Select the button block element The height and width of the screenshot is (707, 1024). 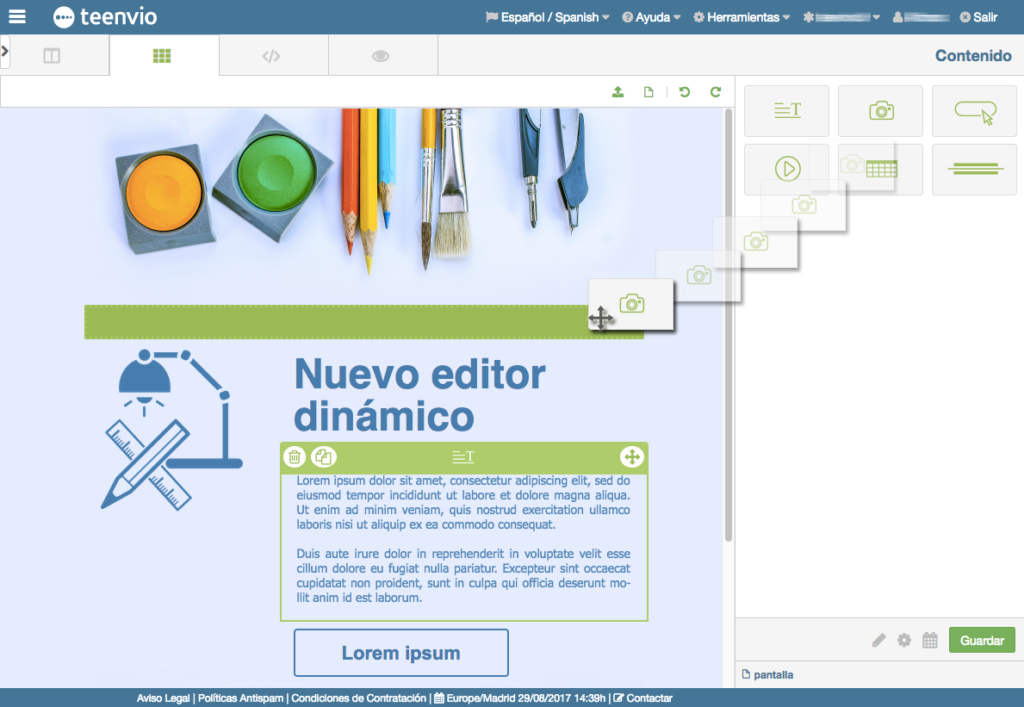coord(974,111)
